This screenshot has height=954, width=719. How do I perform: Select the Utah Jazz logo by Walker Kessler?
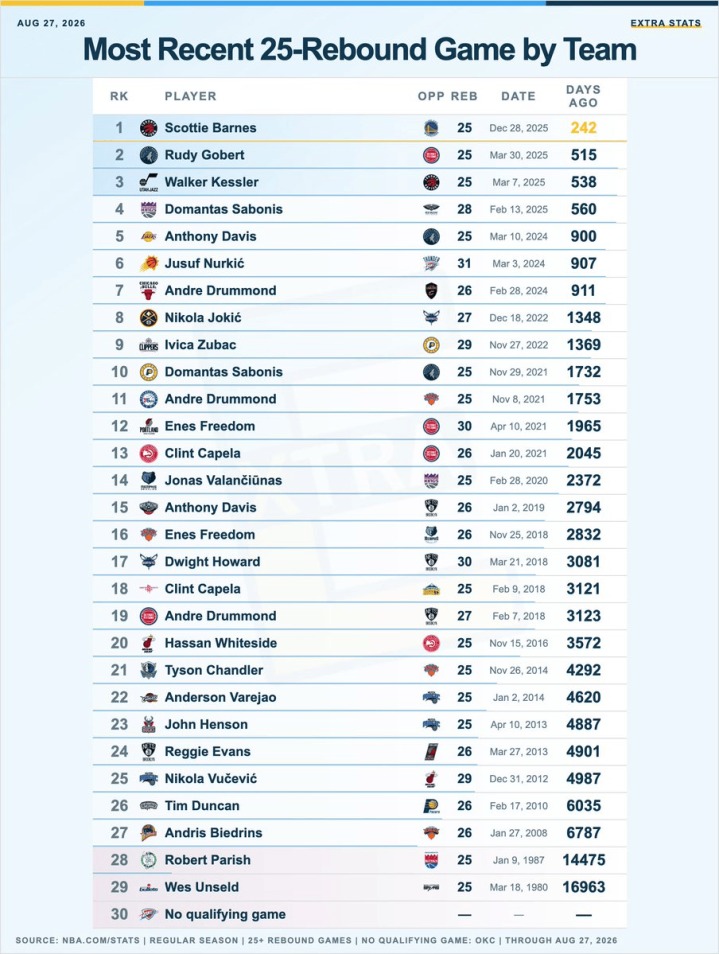[x=148, y=182]
